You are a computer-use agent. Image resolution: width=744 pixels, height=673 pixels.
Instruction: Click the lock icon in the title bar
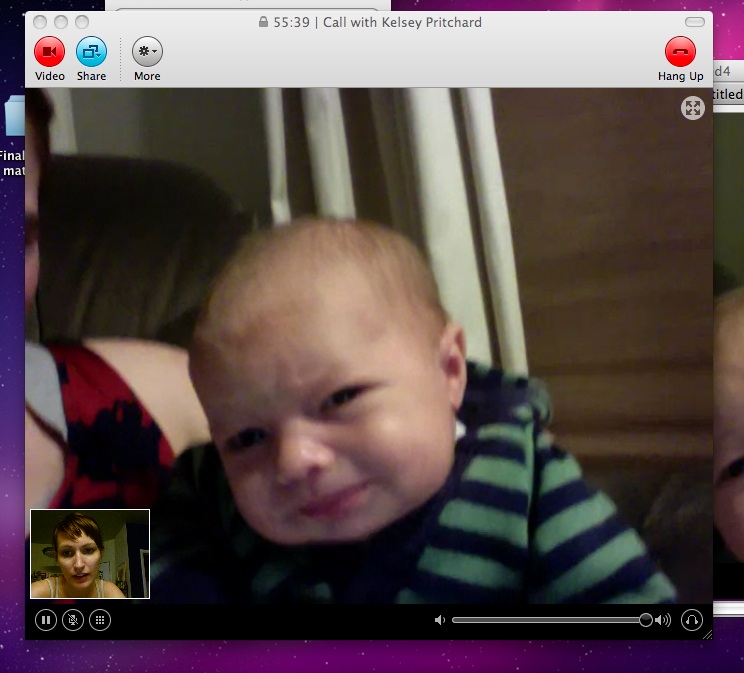(263, 22)
